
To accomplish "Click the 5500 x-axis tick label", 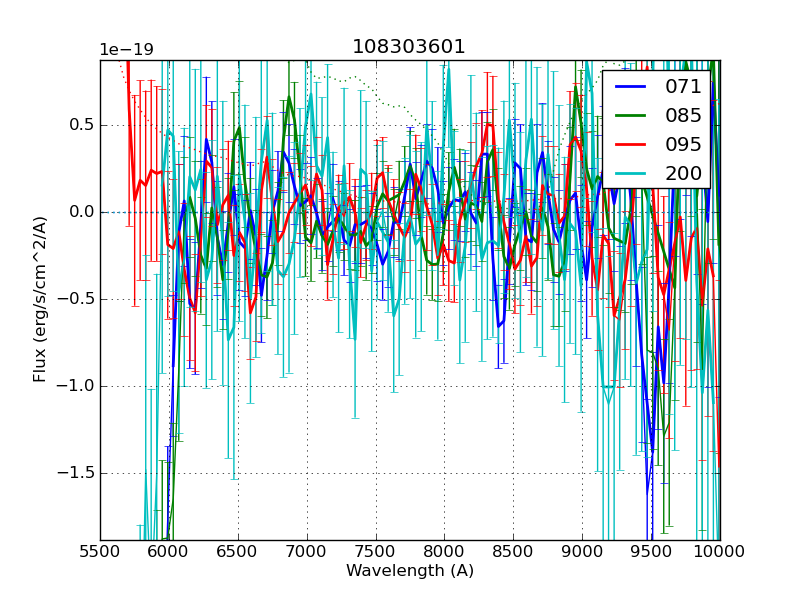I will 100,551.
